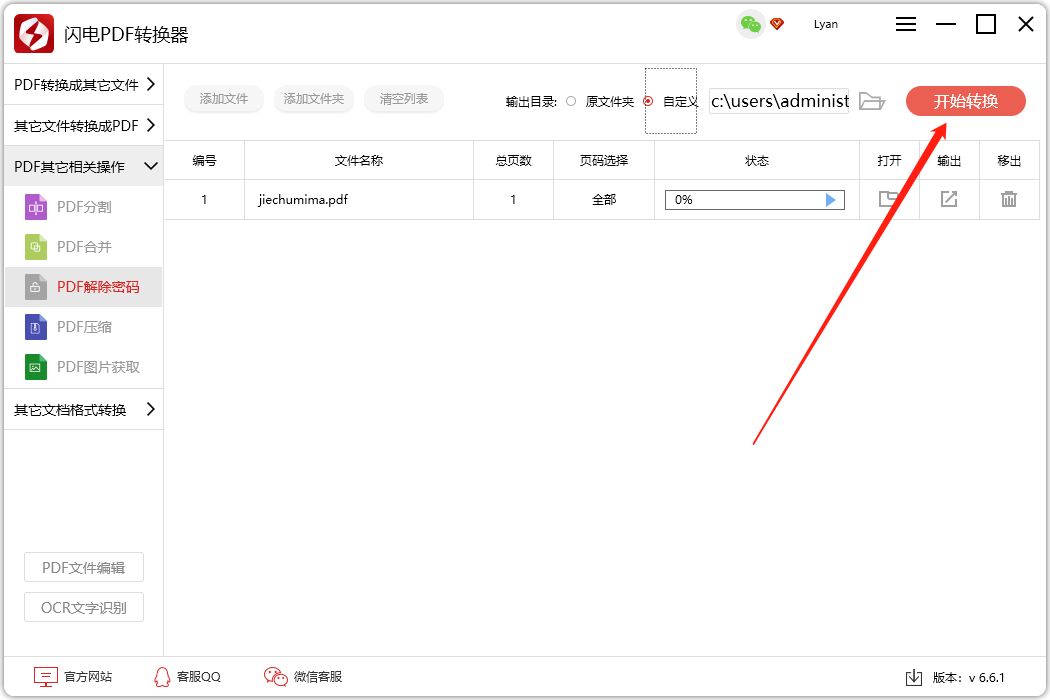Choose PDF分割 in sidebar
Viewport: 1050px width, 700px height.
coord(84,208)
